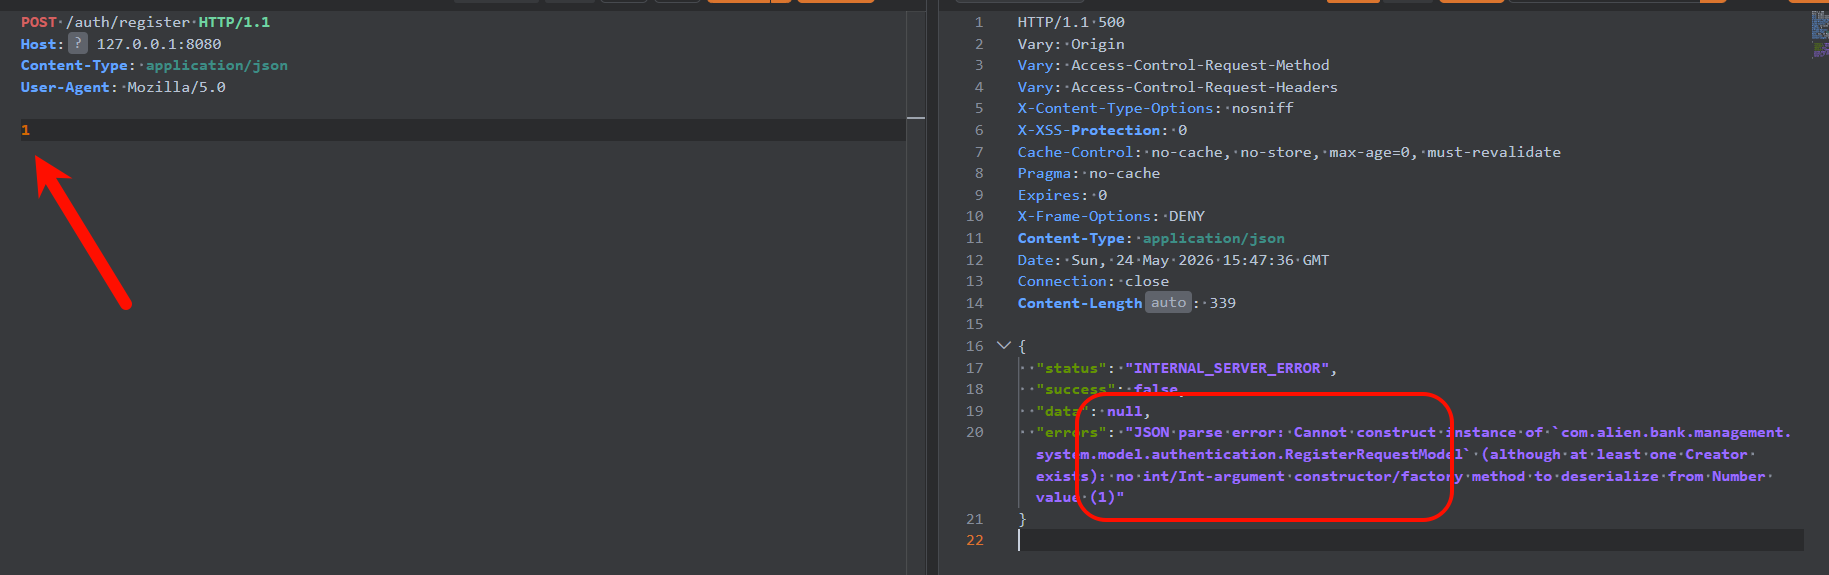Click 'HTTP/1.1' in the request line
The width and height of the screenshot is (1829, 575).
[234, 22]
